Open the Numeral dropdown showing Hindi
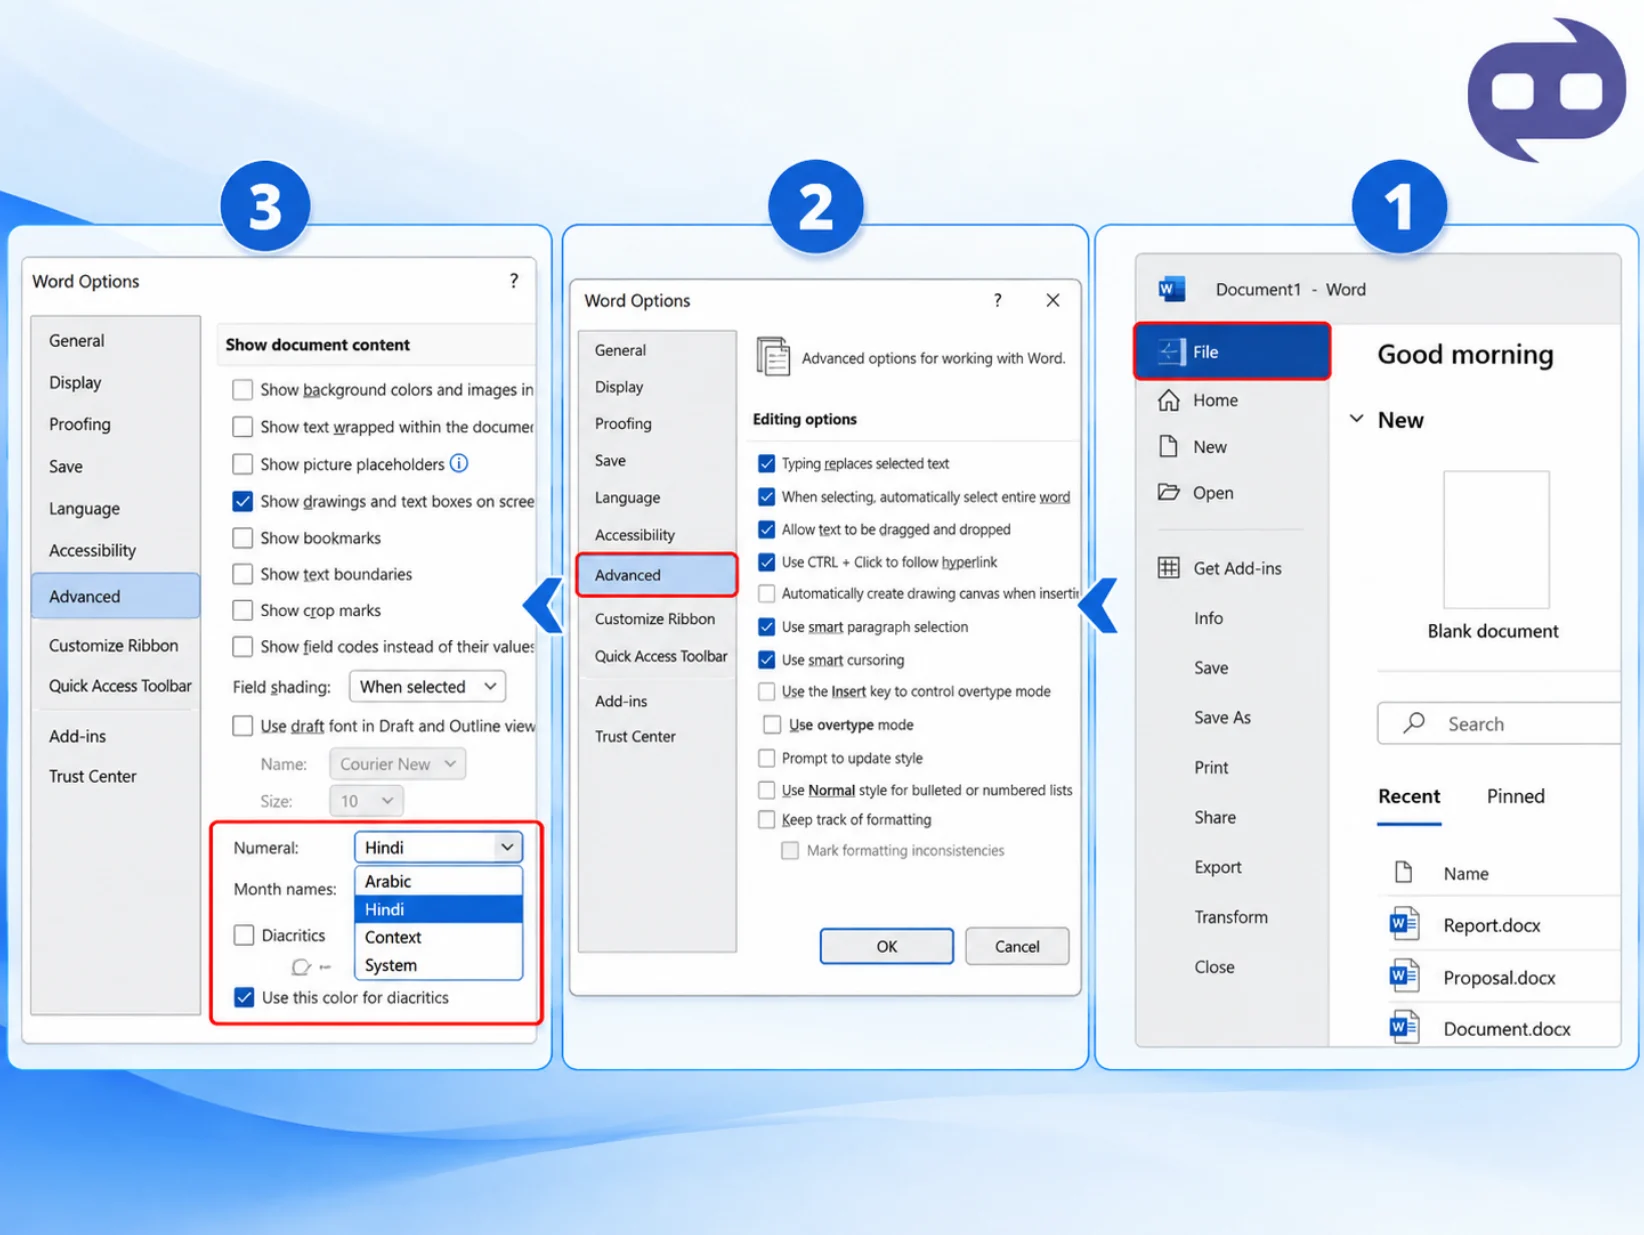The height and width of the screenshot is (1235, 1644). pos(438,847)
